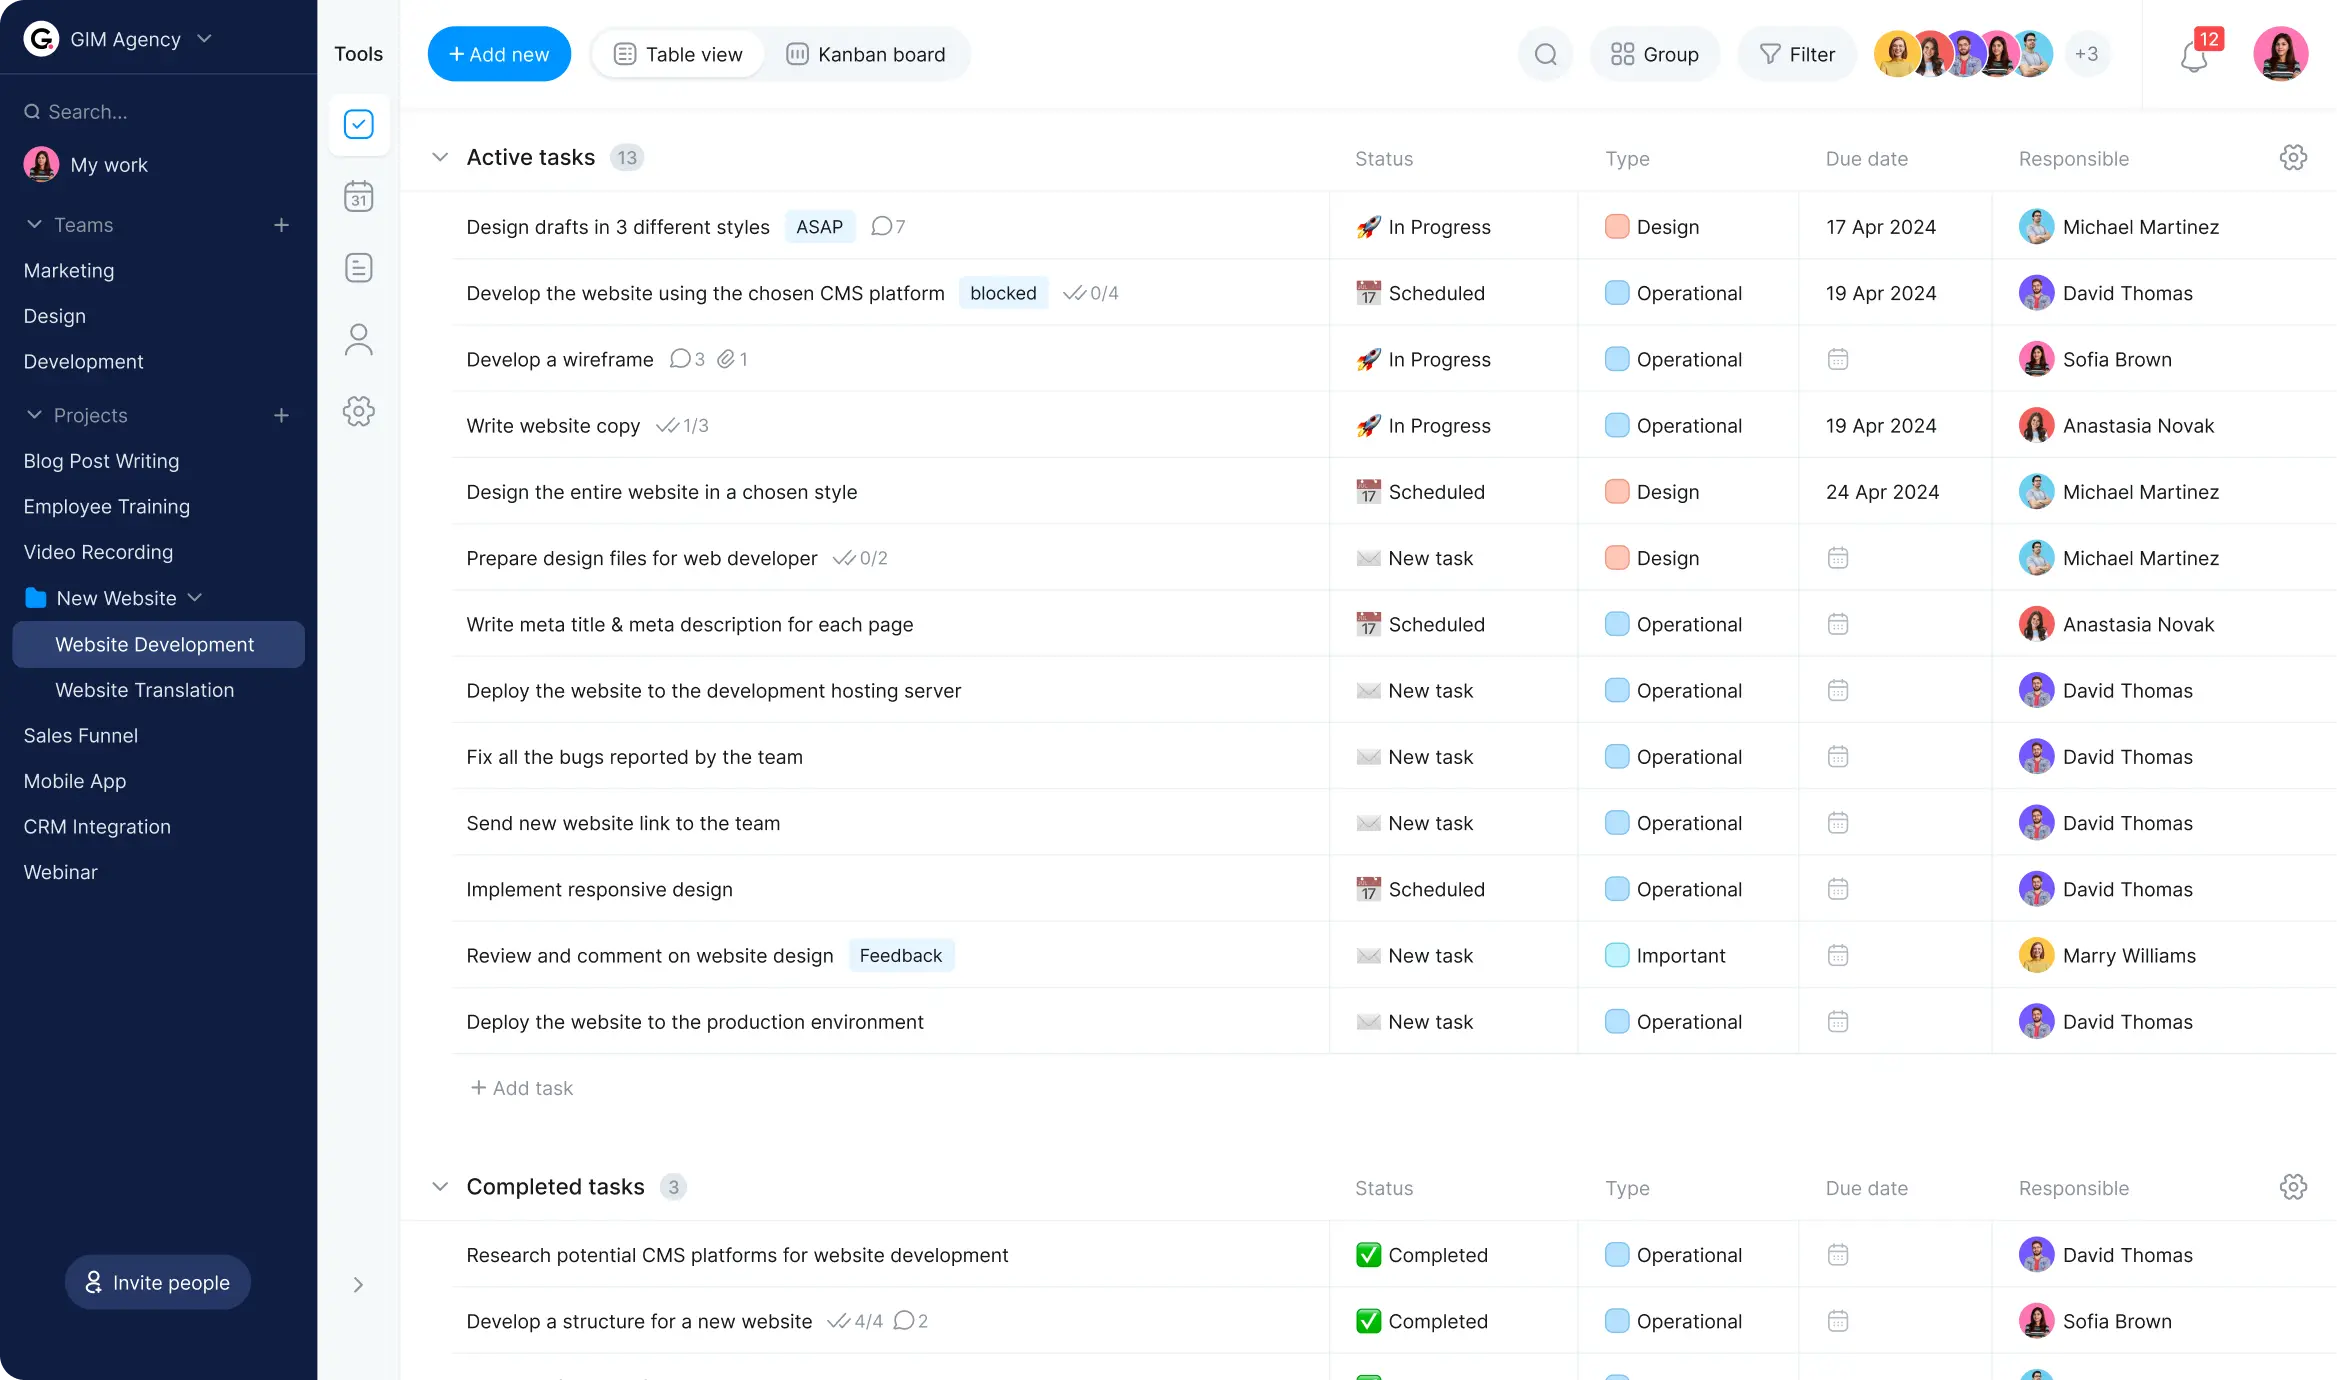Viewport: 2337px width, 1380px height.
Task: Change Important type of Review and comment task
Action: click(x=1665, y=955)
